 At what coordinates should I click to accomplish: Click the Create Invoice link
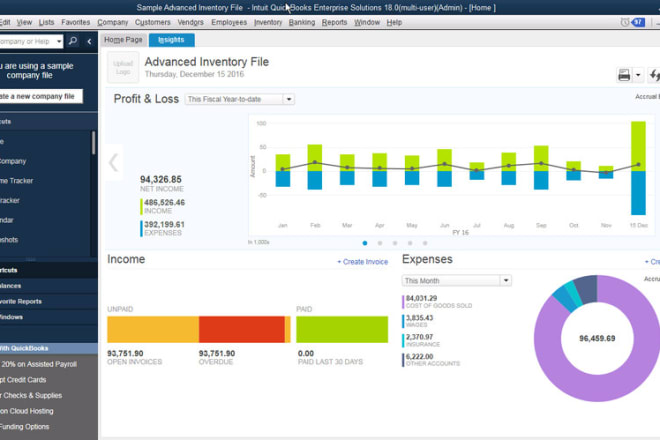click(x=362, y=262)
